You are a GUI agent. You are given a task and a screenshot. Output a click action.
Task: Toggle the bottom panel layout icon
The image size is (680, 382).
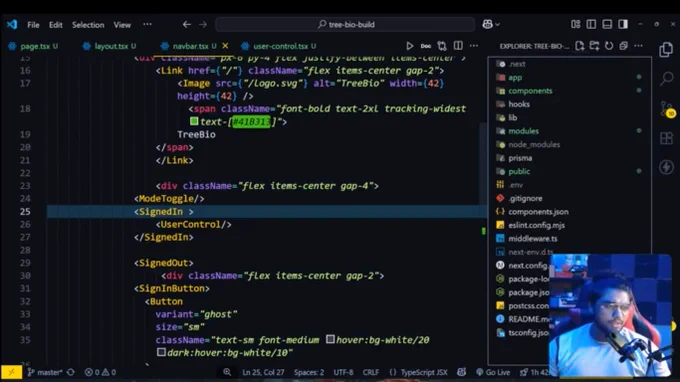pos(607,24)
